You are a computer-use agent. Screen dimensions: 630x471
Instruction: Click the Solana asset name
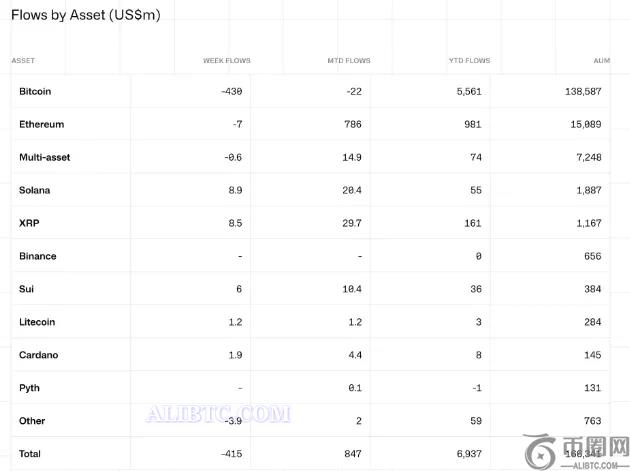coord(34,190)
